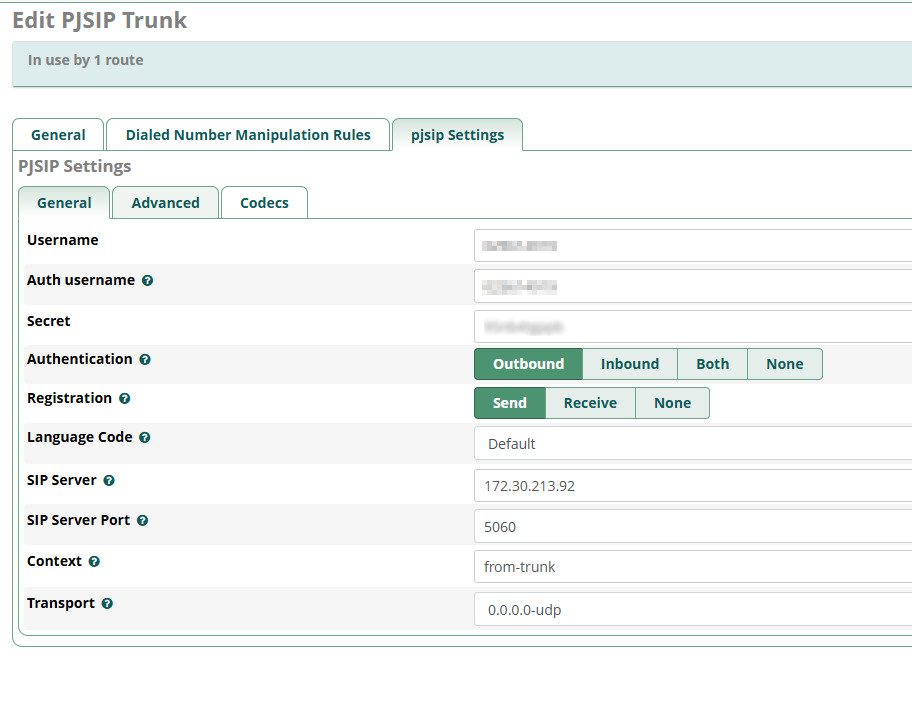Click help icon beside Authentication label
Viewport: 912px width, 715px height.
click(145, 360)
